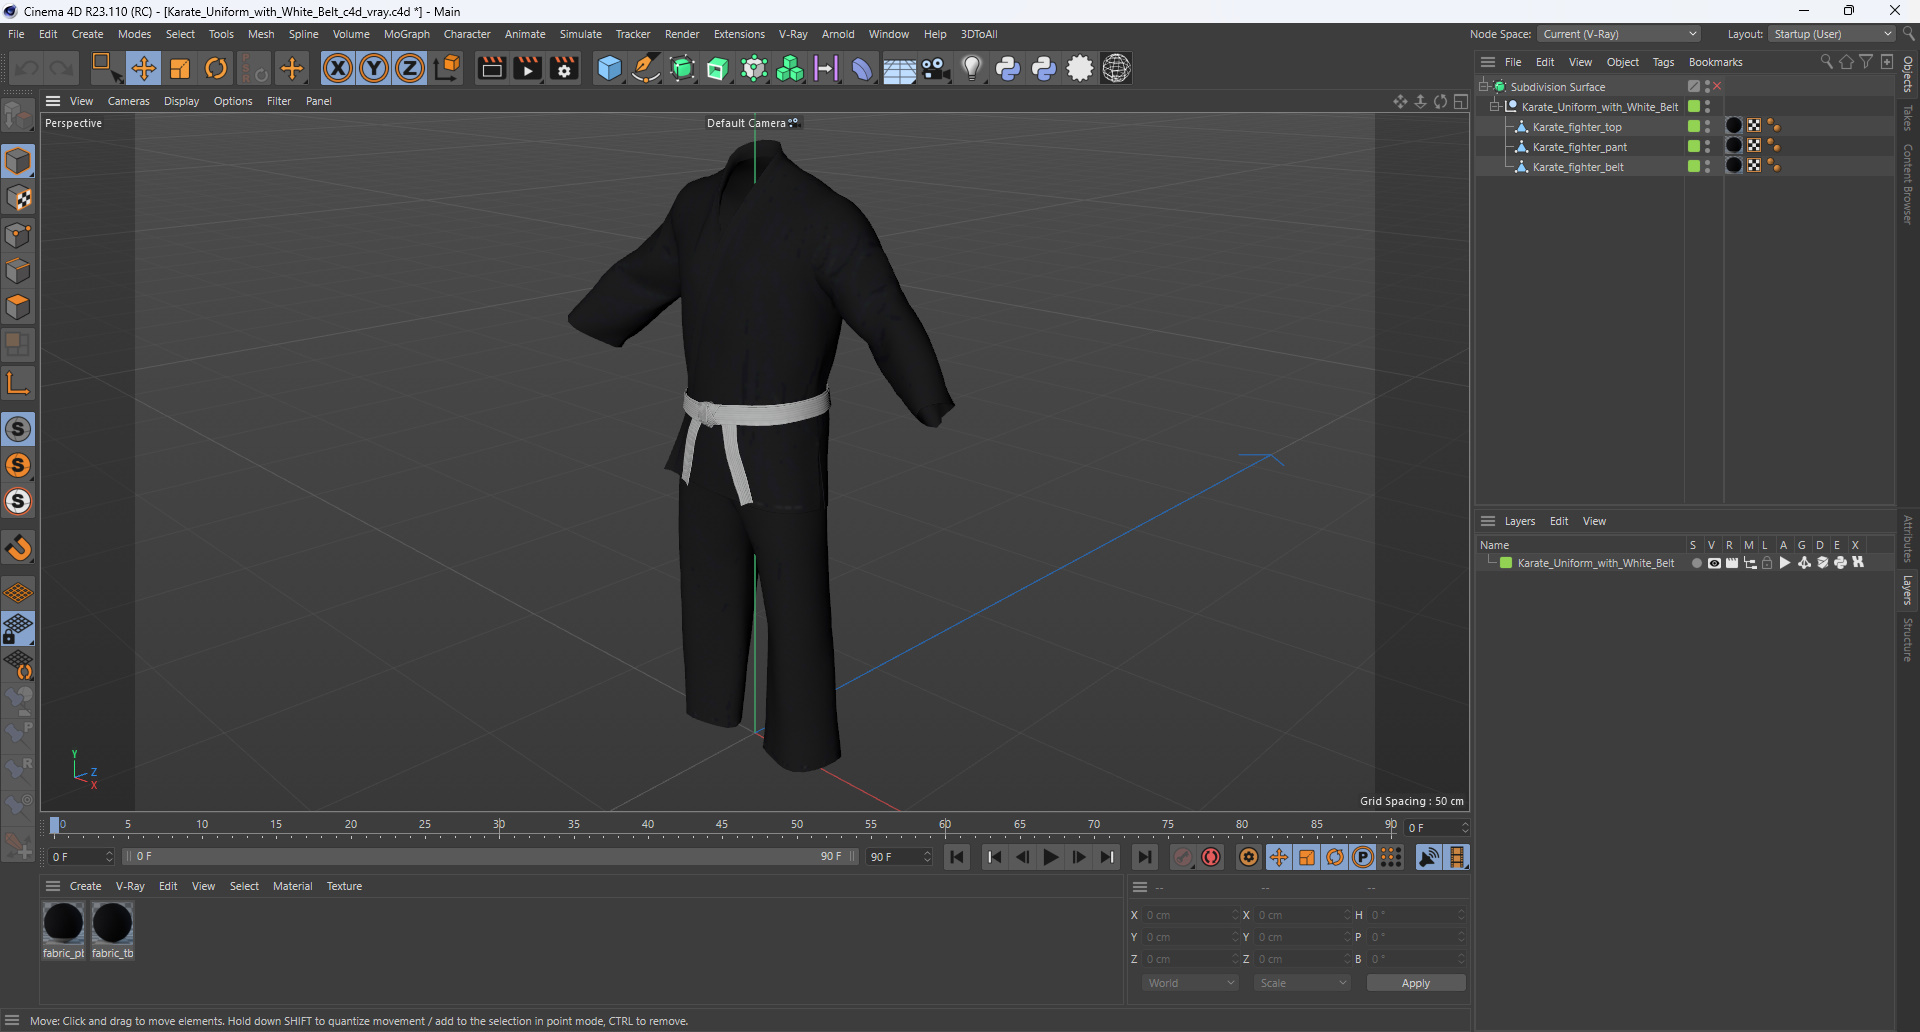This screenshot has width=1920, height=1032.
Task: Toggle Autokeying record button
Action: (1211, 857)
